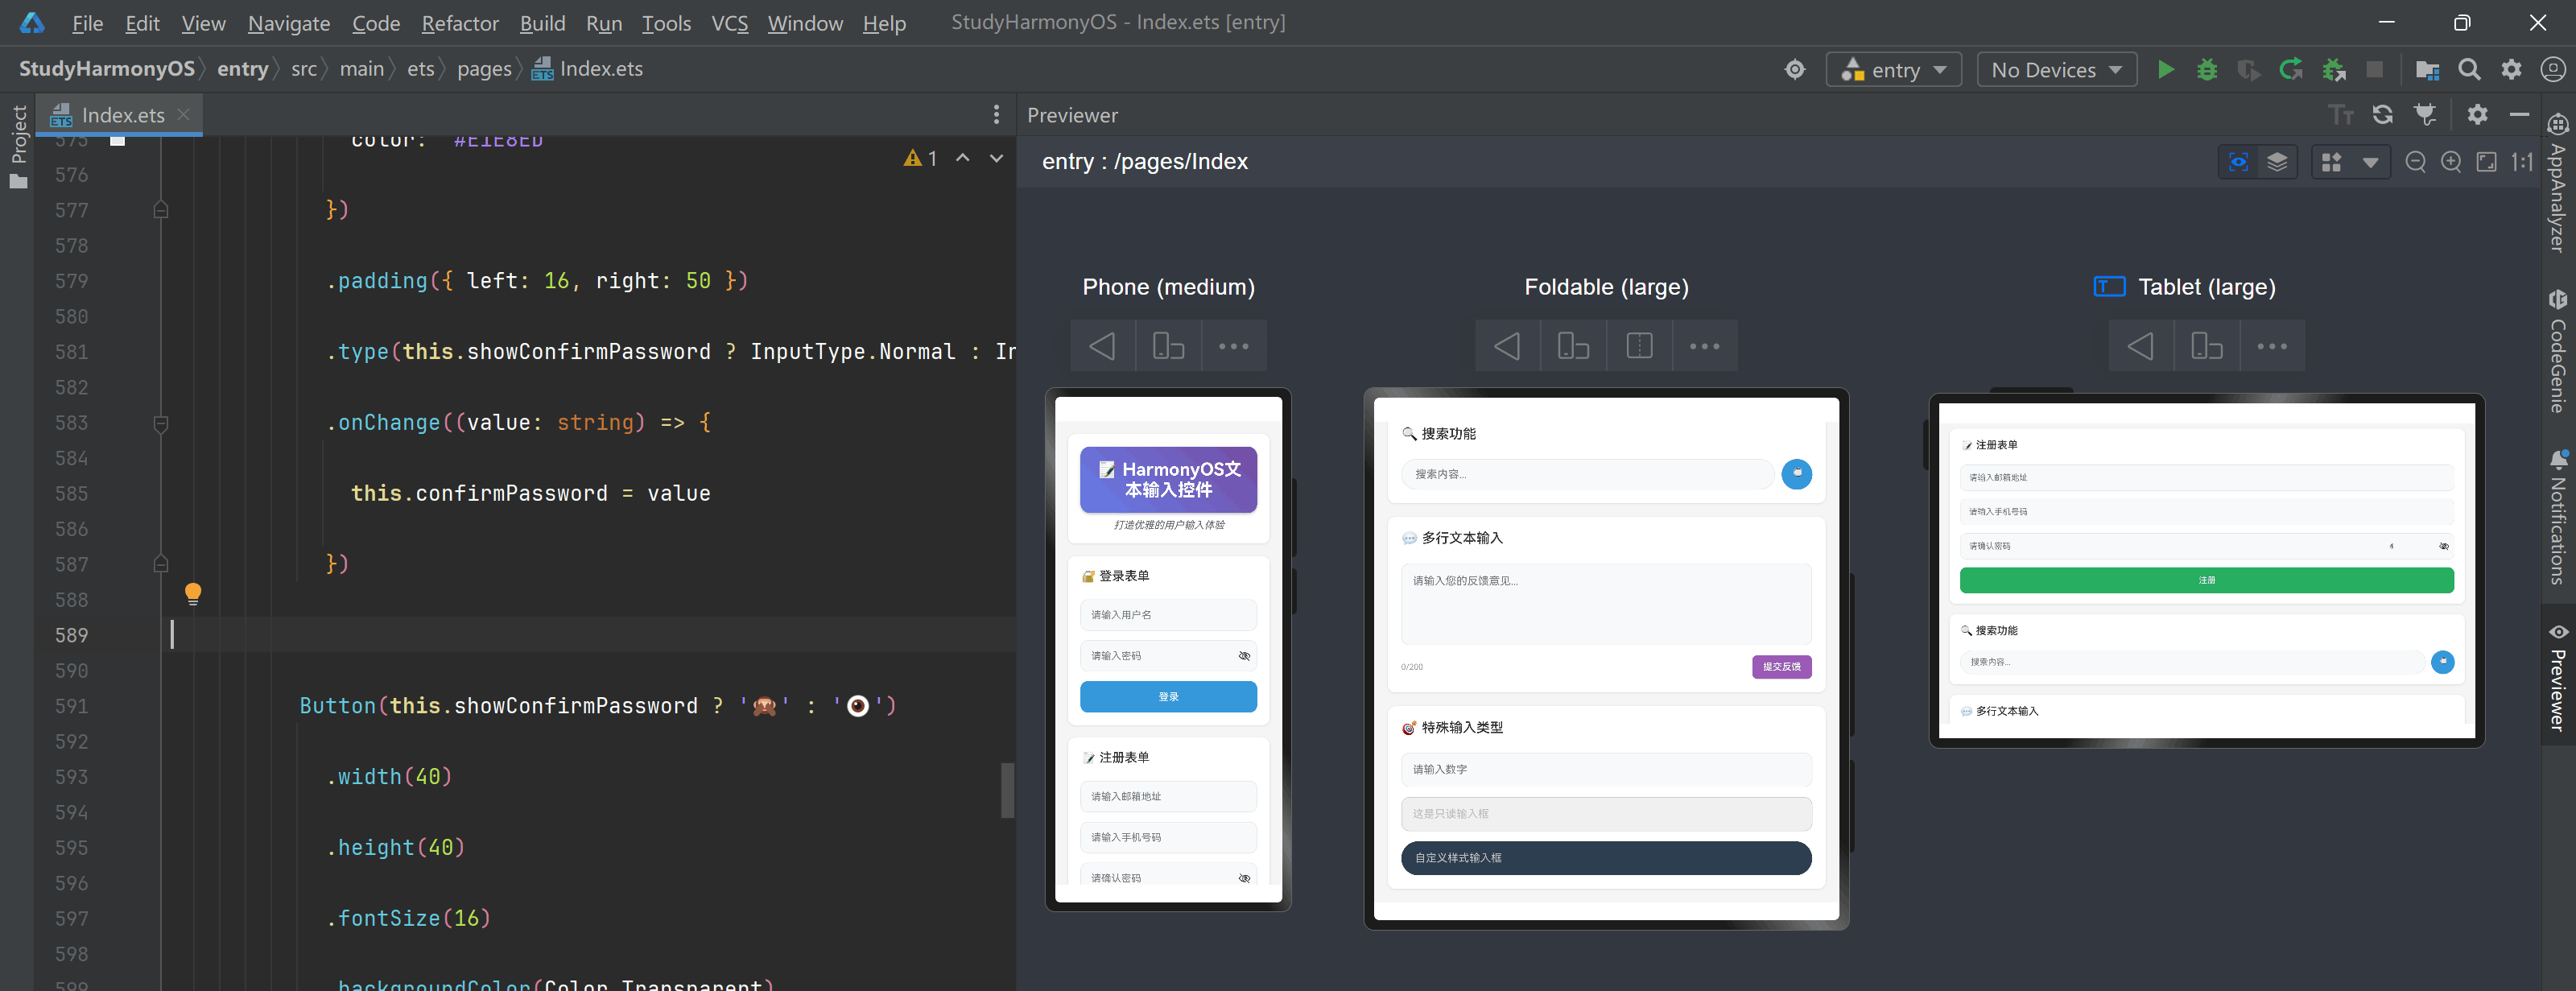Open the Refactor menu
This screenshot has width=2576, height=991.
459,23
